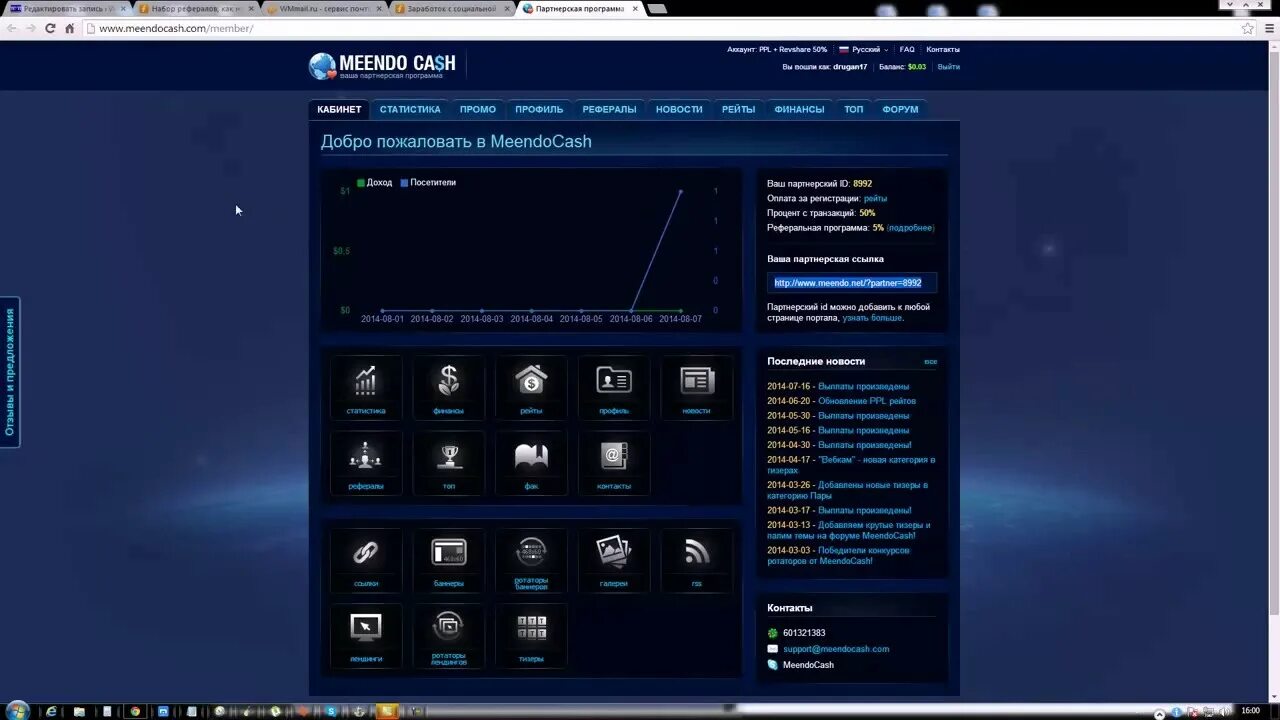Screen dimensions: 1280x720
Task: Open the финансы dollar icon
Action: [x=449, y=387]
